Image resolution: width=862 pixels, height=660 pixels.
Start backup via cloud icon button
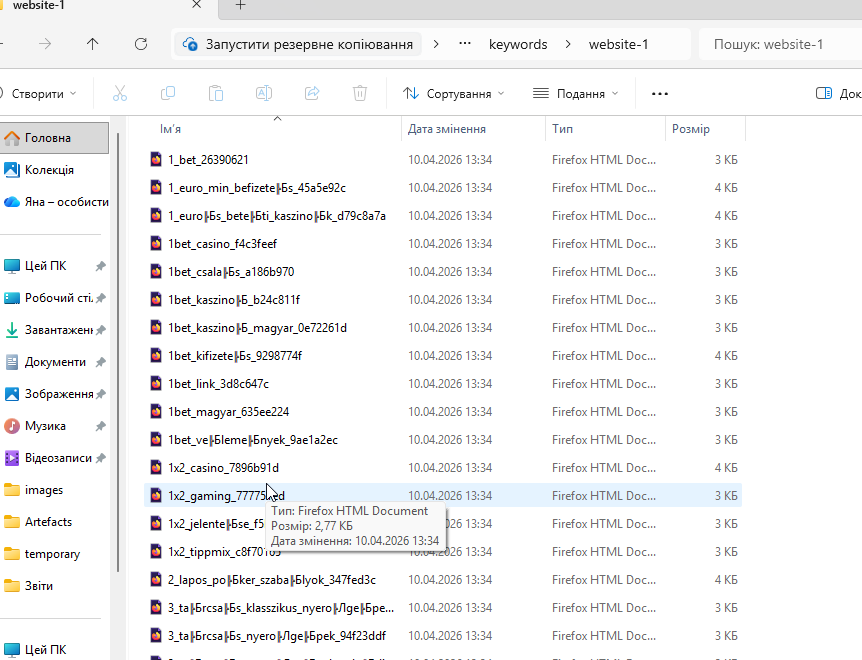tap(298, 44)
